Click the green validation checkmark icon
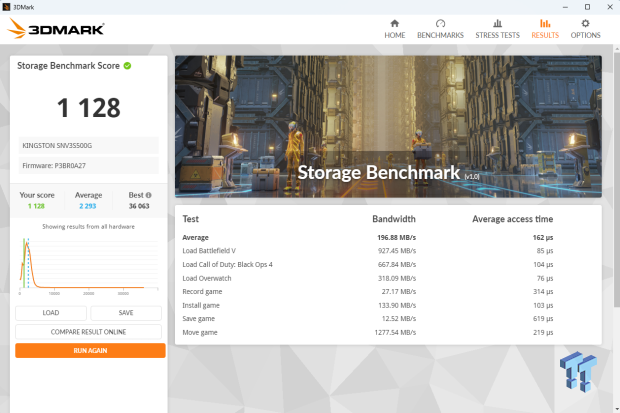620x413 pixels. (127, 66)
